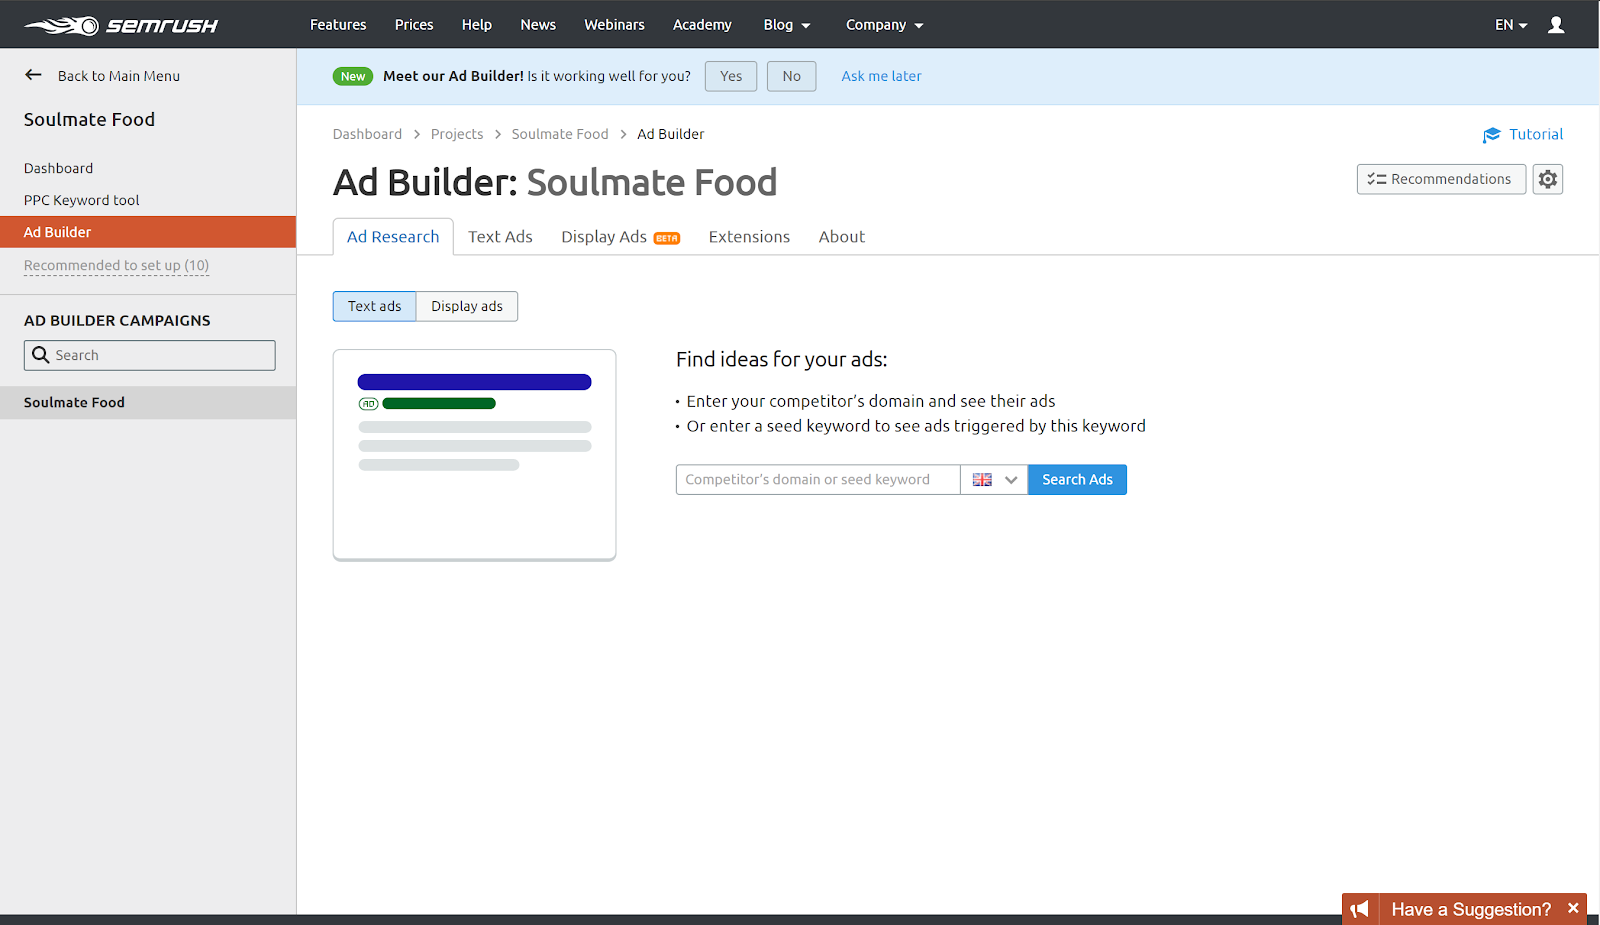Close the Have a Suggestion bar
Image resolution: width=1600 pixels, height=925 pixels.
click(1573, 908)
